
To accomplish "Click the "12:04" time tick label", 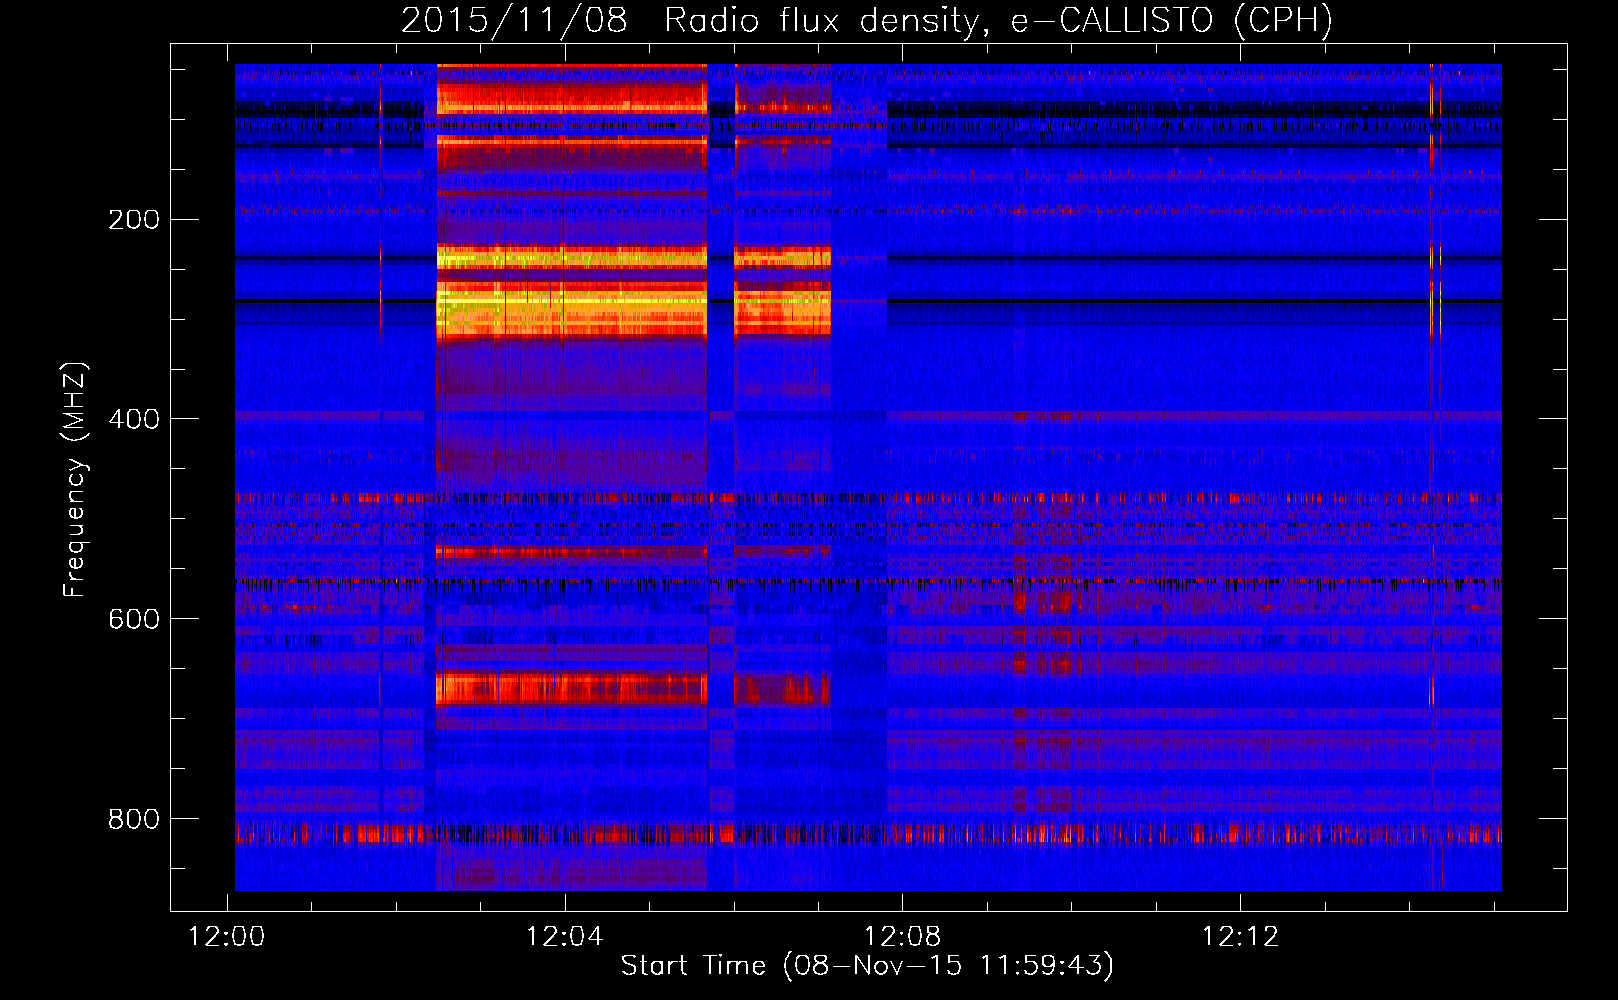I will (x=565, y=937).
